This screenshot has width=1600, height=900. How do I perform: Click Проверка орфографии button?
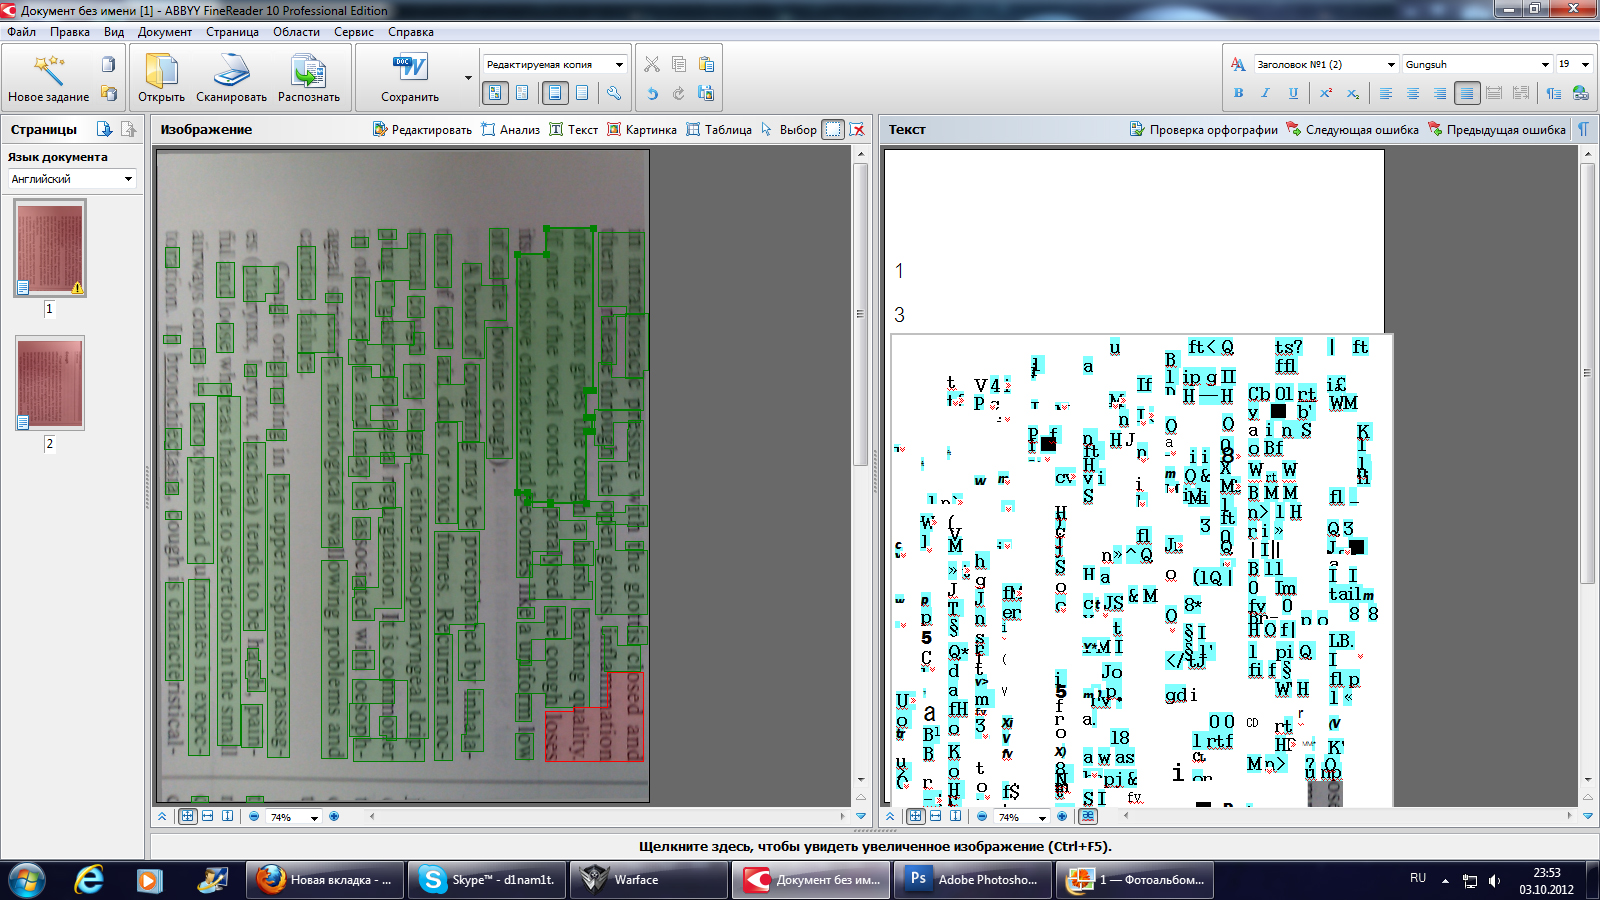click(x=1204, y=129)
